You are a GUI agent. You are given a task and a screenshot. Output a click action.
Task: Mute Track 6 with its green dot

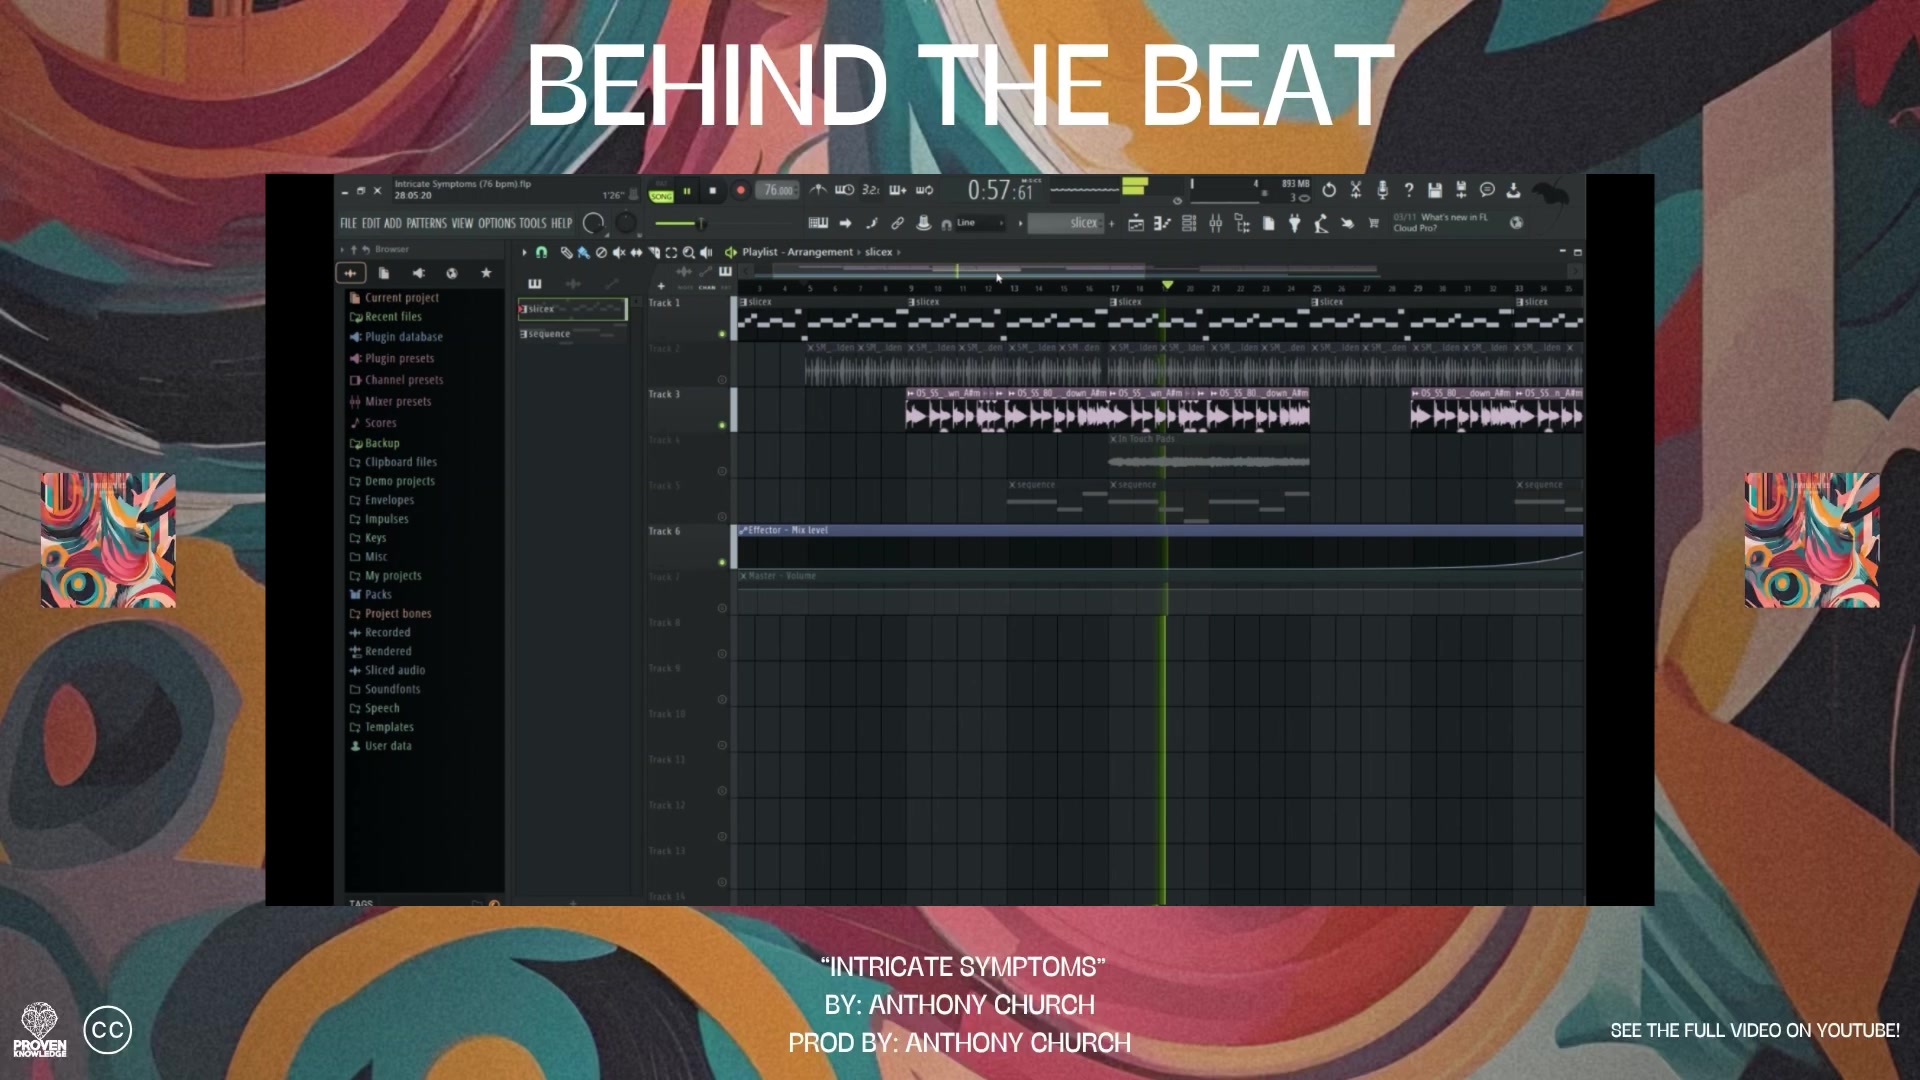click(722, 562)
